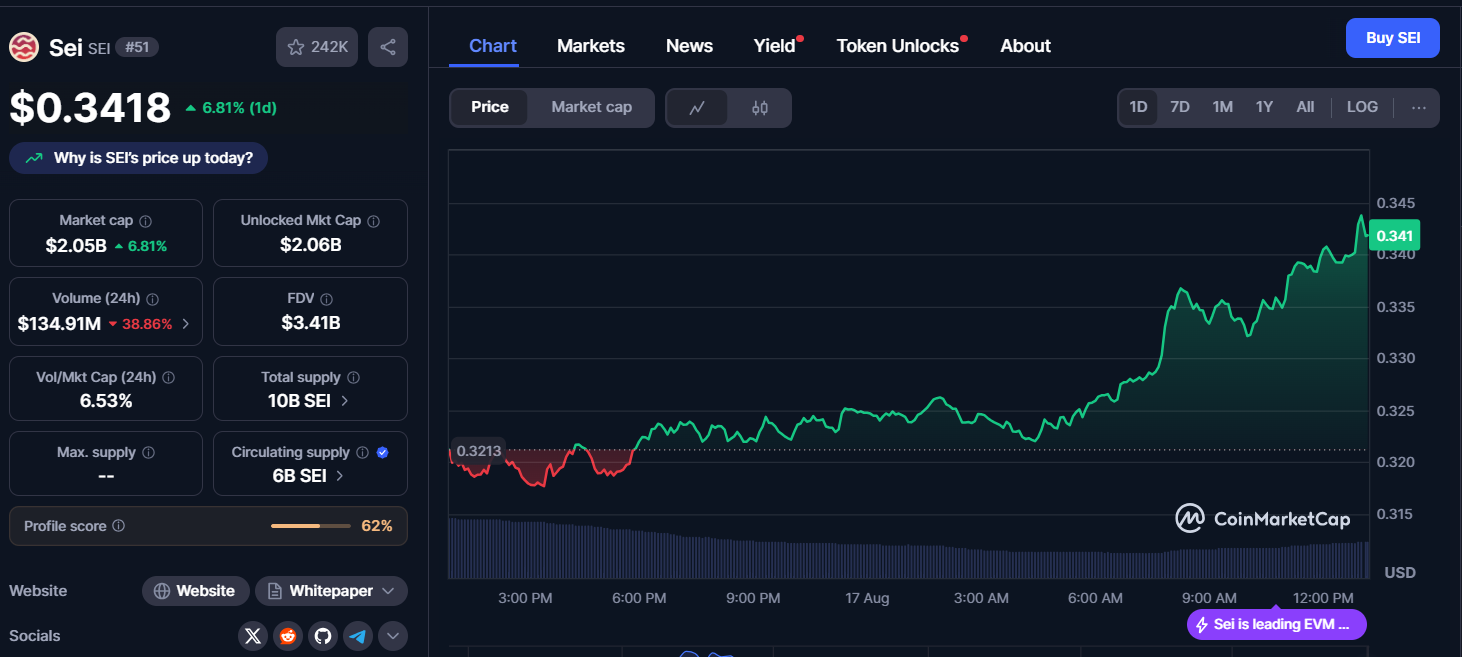
Task: Click info icon beside Unlocked Mkt Cap
Action: coord(373,221)
